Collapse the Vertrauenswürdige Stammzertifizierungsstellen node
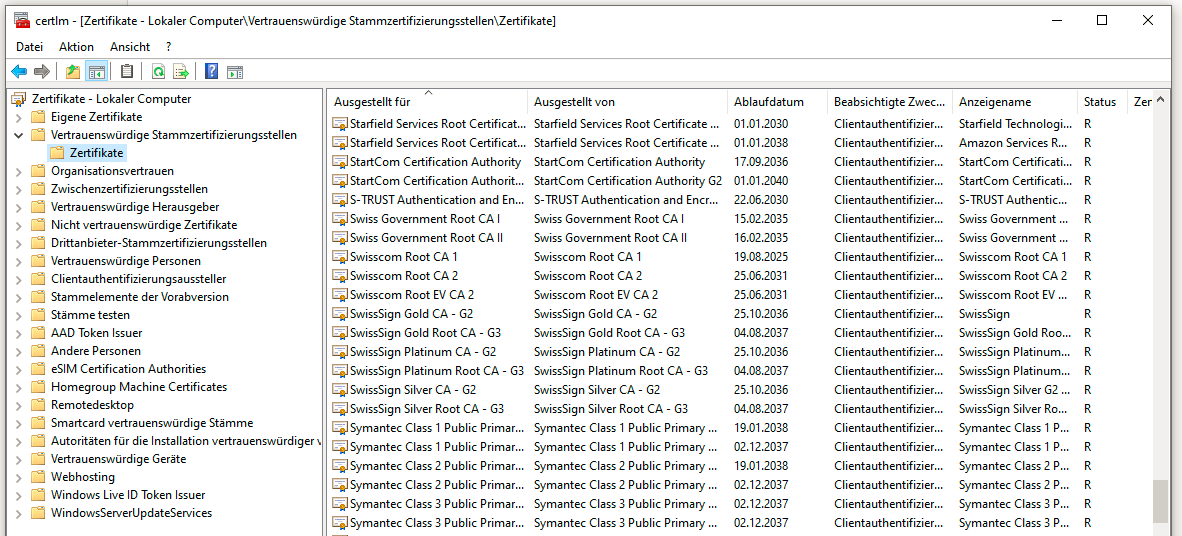1182x536 pixels. click(x=18, y=135)
